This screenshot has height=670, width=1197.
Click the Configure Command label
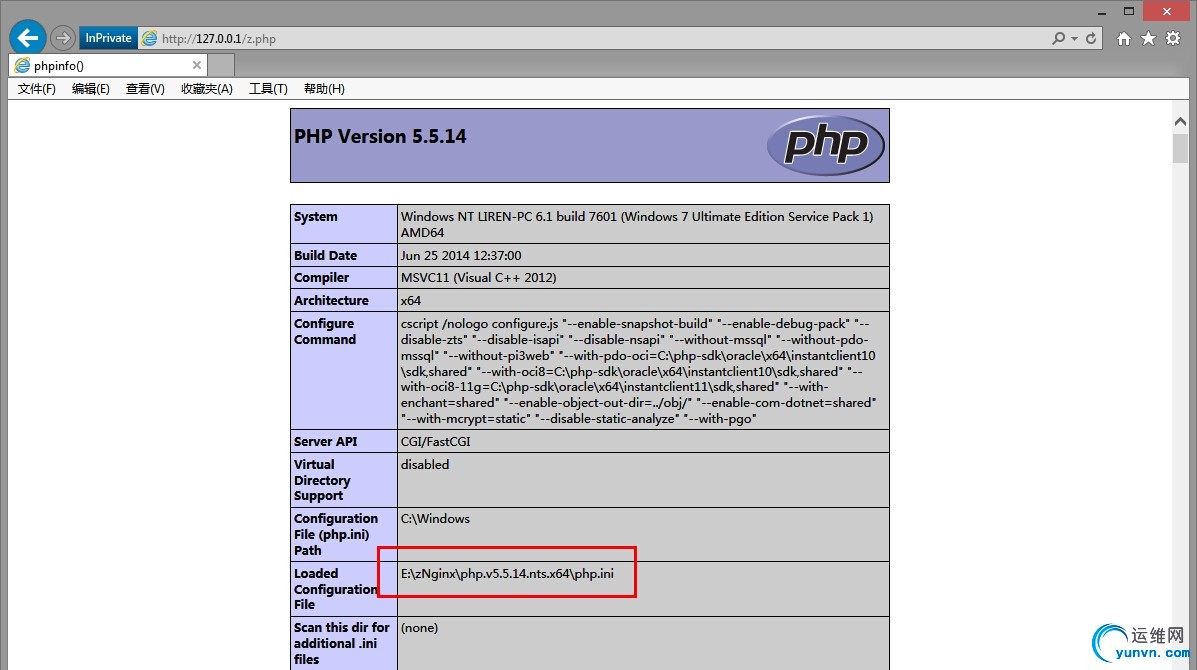coord(324,331)
